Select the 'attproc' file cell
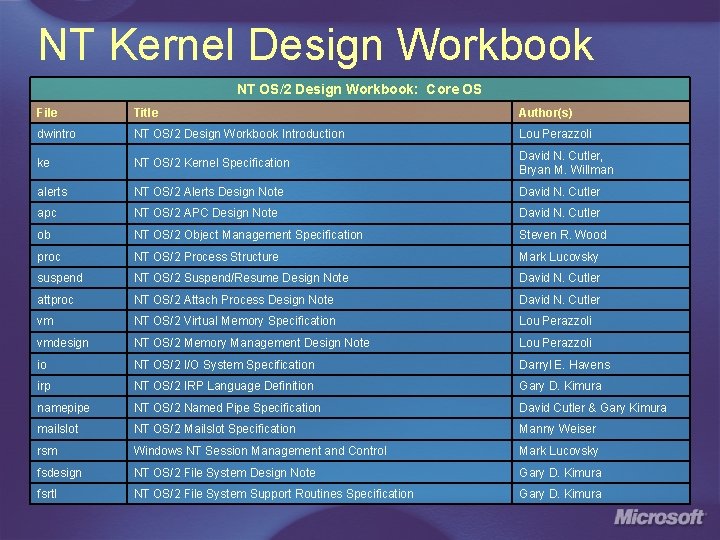The width and height of the screenshot is (720, 540). point(79,299)
